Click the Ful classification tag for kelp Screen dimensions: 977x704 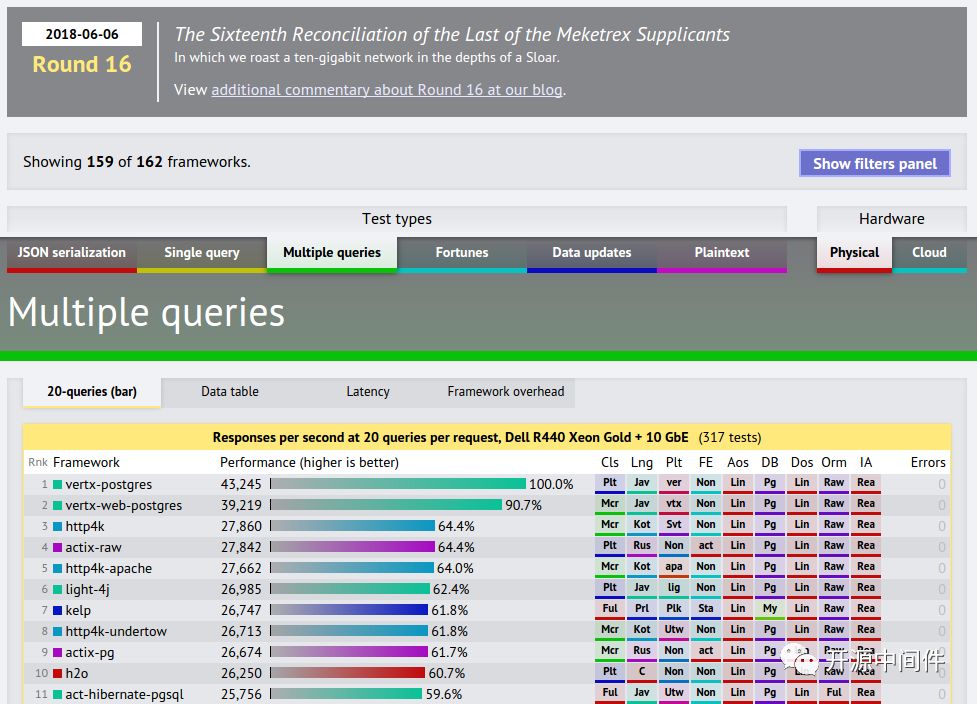point(610,609)
